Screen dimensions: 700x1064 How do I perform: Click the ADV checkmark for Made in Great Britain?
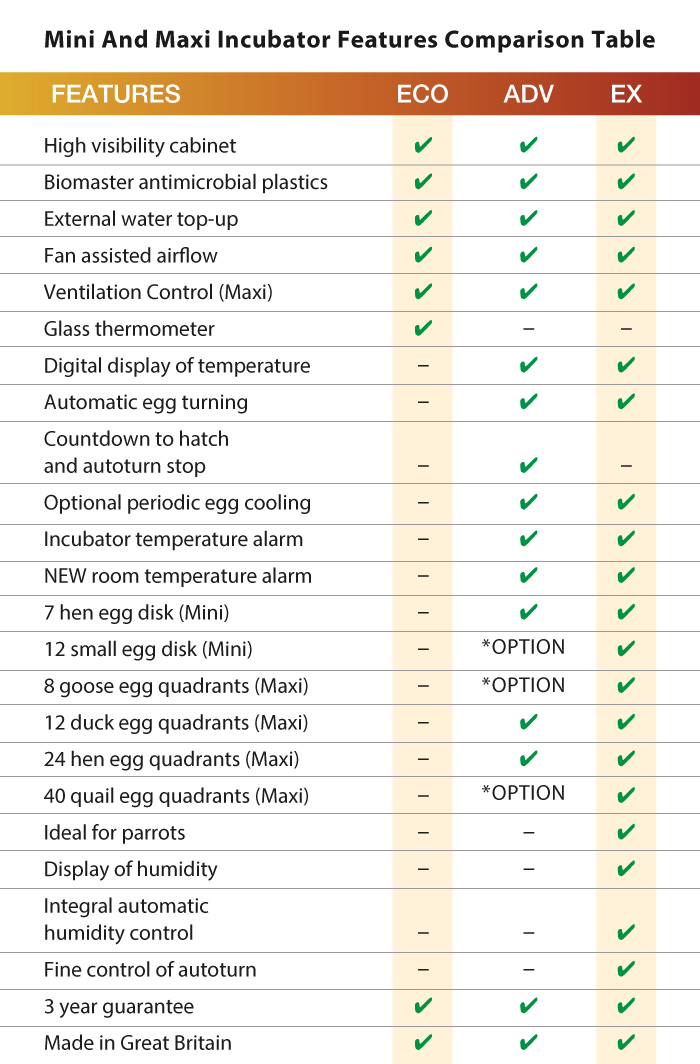(x=528, y=1042)
